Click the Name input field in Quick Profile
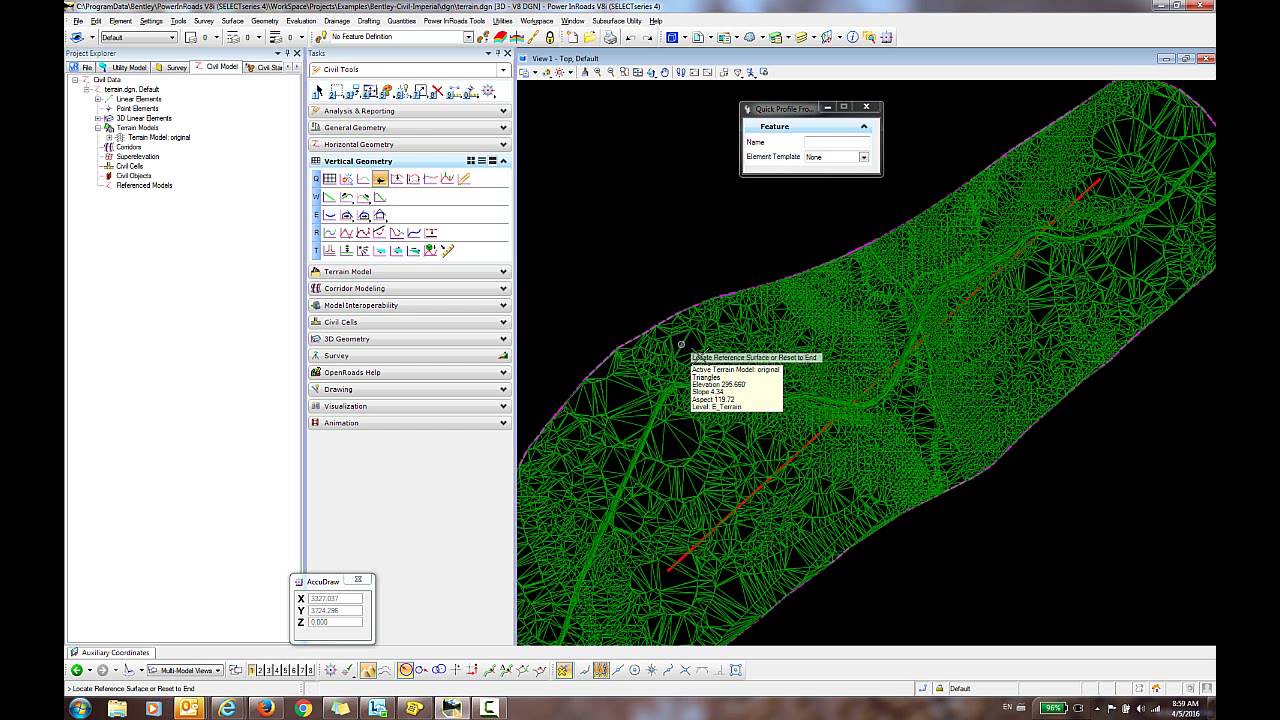The height and width of the screenshot is (720, 1280). [x=837, y=143]
